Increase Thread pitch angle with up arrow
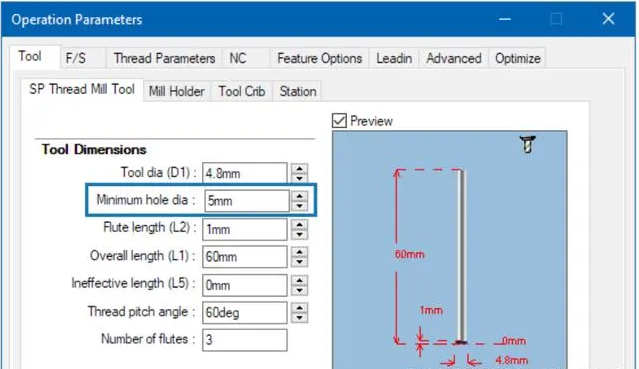639x369 pixels. [x=300, y=308]
